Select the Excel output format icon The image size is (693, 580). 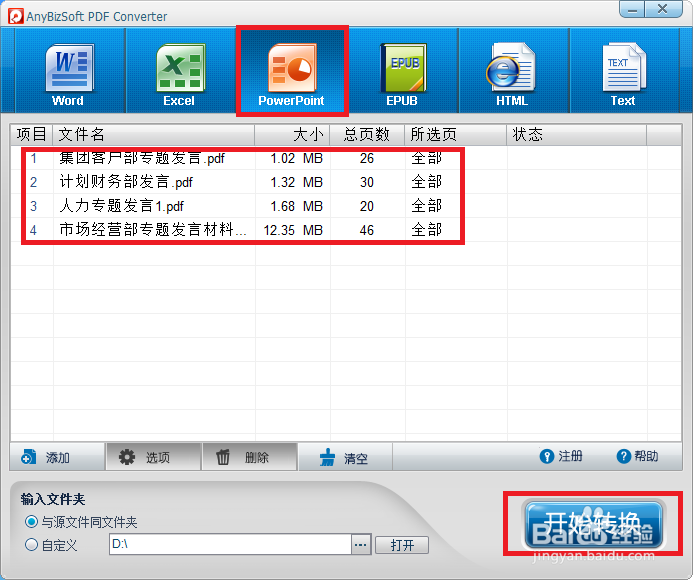coord(180,71)
